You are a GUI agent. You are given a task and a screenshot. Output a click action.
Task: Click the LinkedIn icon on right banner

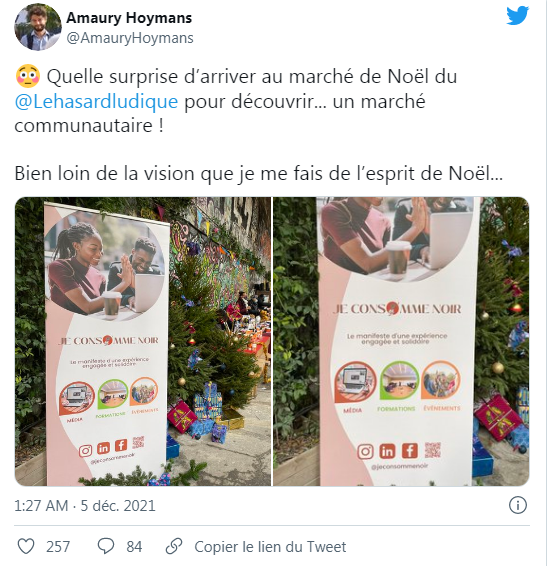[387, 451]
